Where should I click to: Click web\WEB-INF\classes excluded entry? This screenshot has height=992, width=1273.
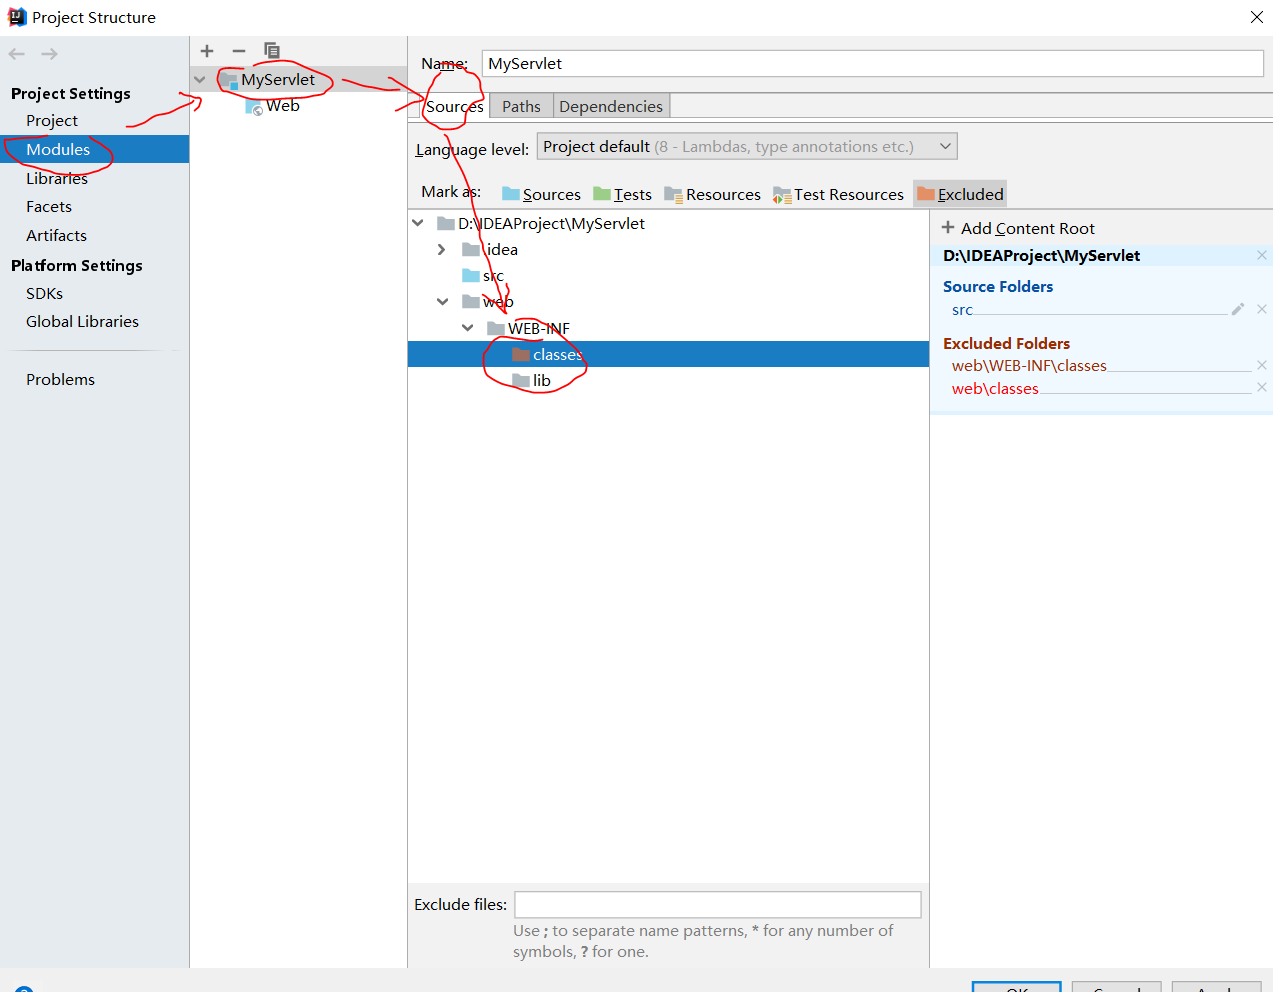pyautogui.click(x=1029, y=366)
